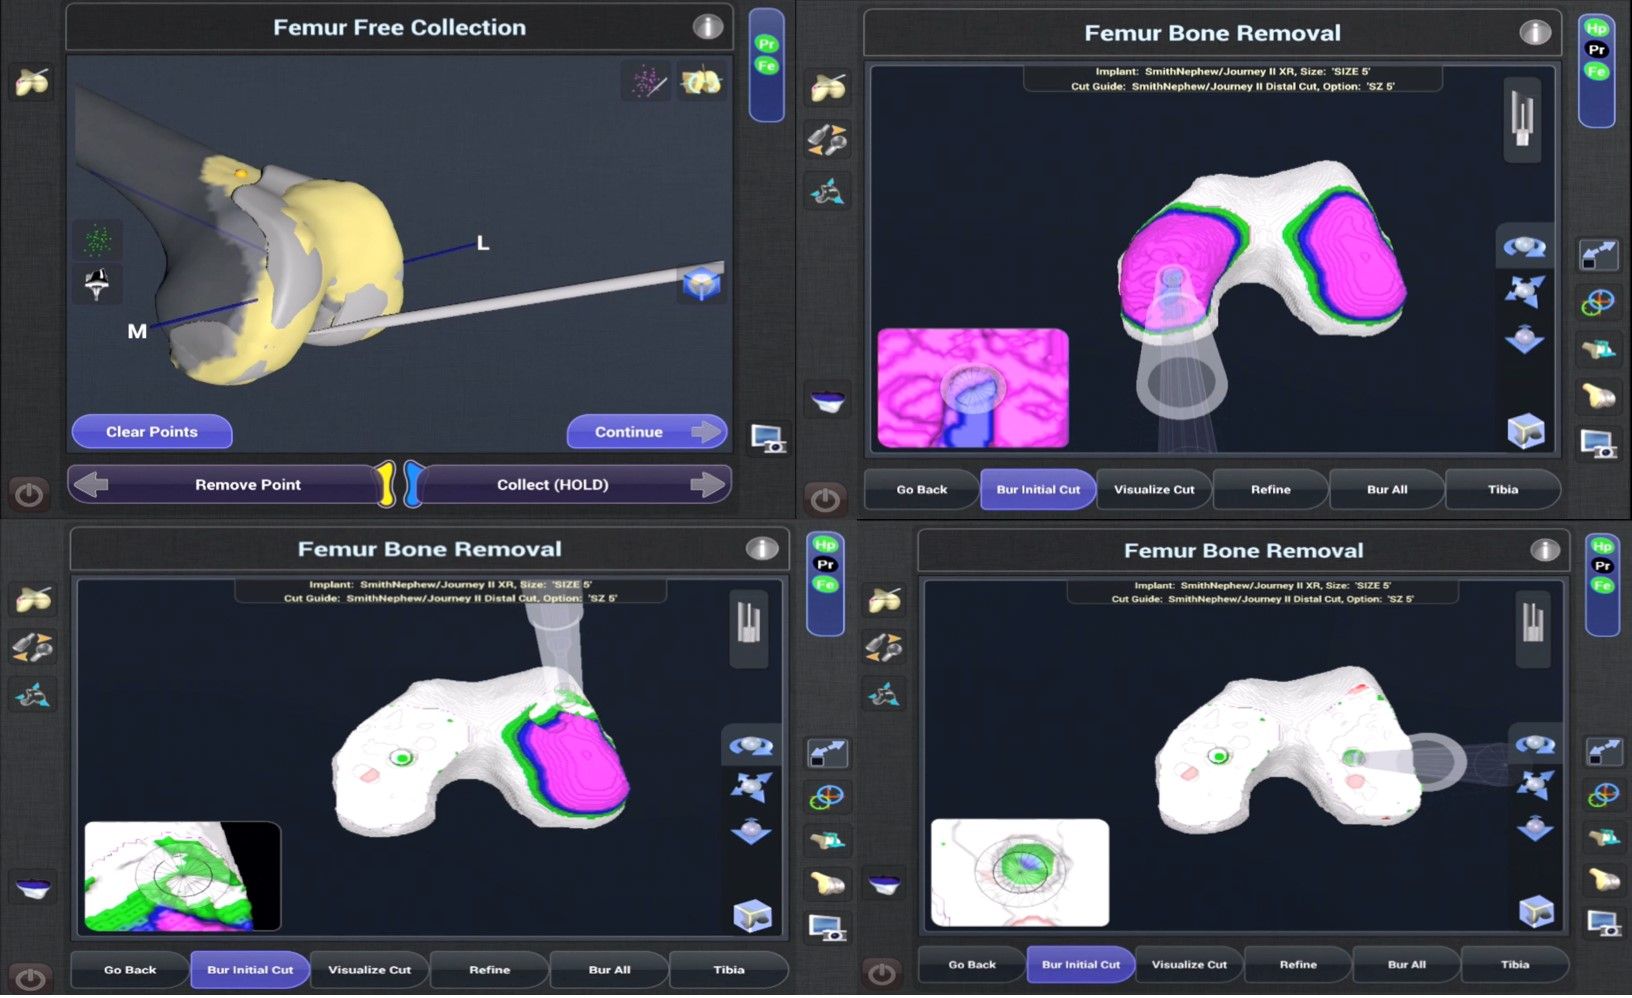
Task: Select Bur All in bottom-right panel
Action: [x=1406, y=965]
